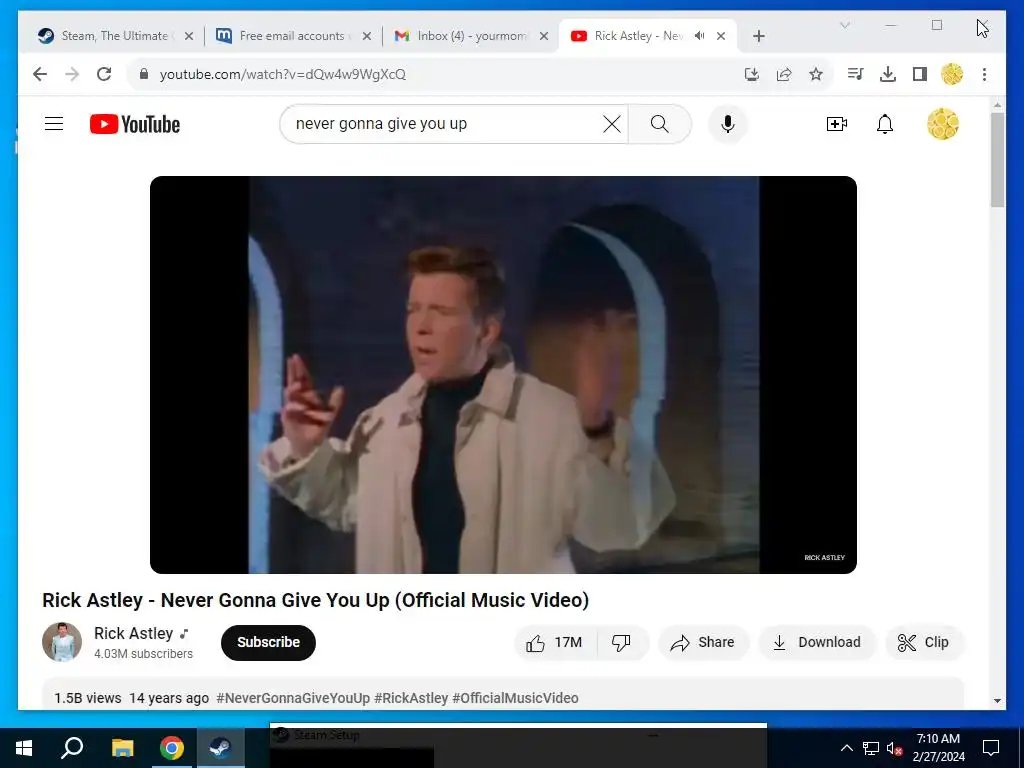
Task: Go forward with the browser forward arrow
Action: point(72,74)
